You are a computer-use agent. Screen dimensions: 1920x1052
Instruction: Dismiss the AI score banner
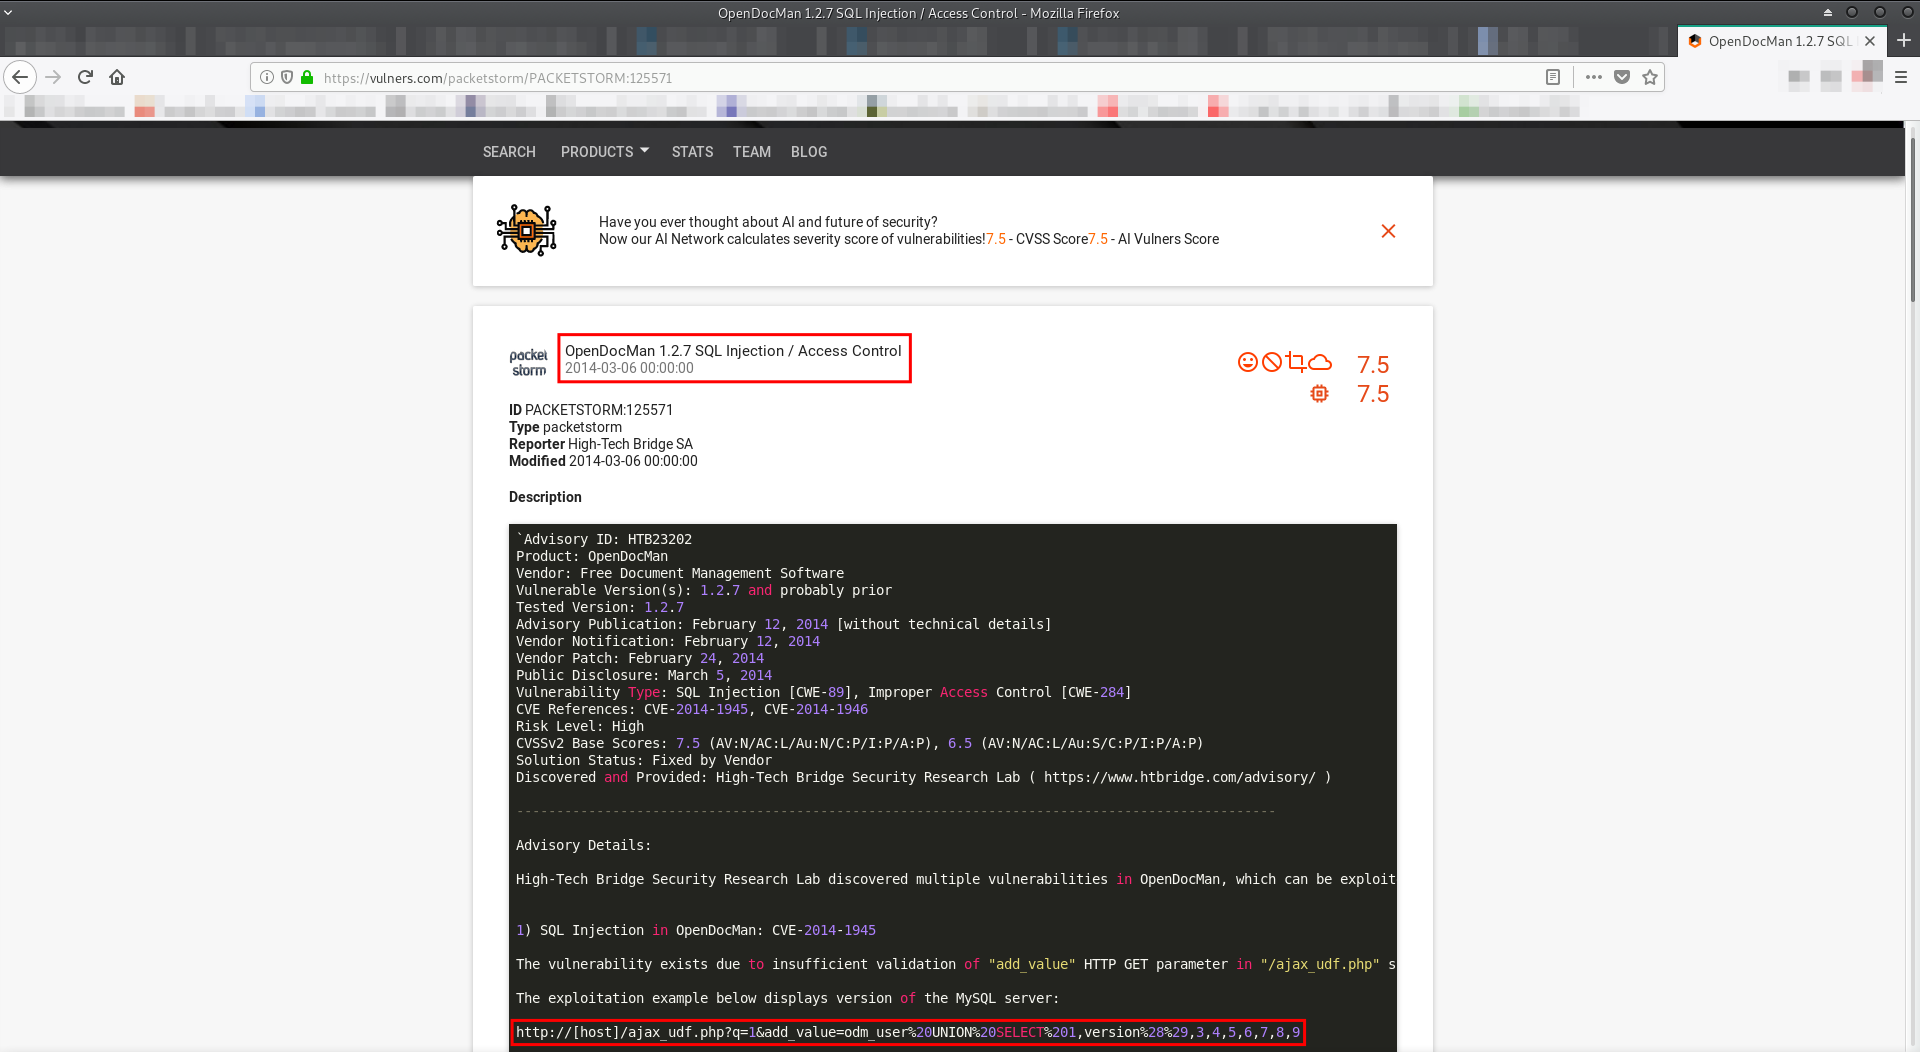tap(1388, 231)
